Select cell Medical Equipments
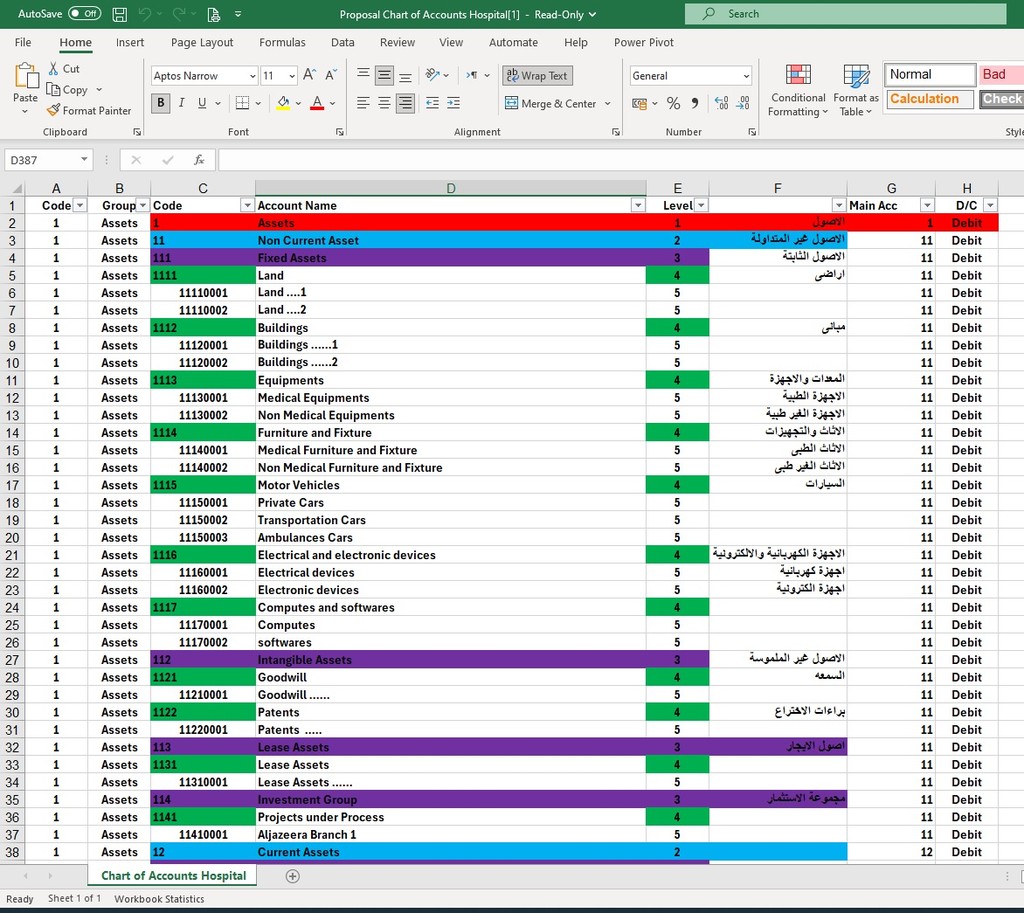The height and width of the screenshot is (913, 1024). click(451, 398)
